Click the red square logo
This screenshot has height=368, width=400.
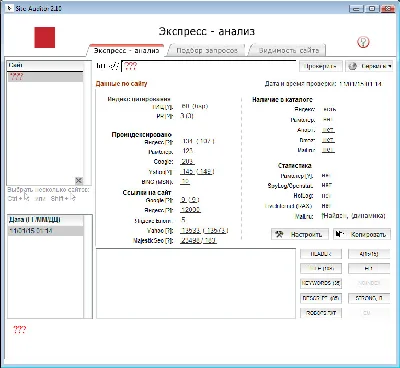tap(45, 37)
